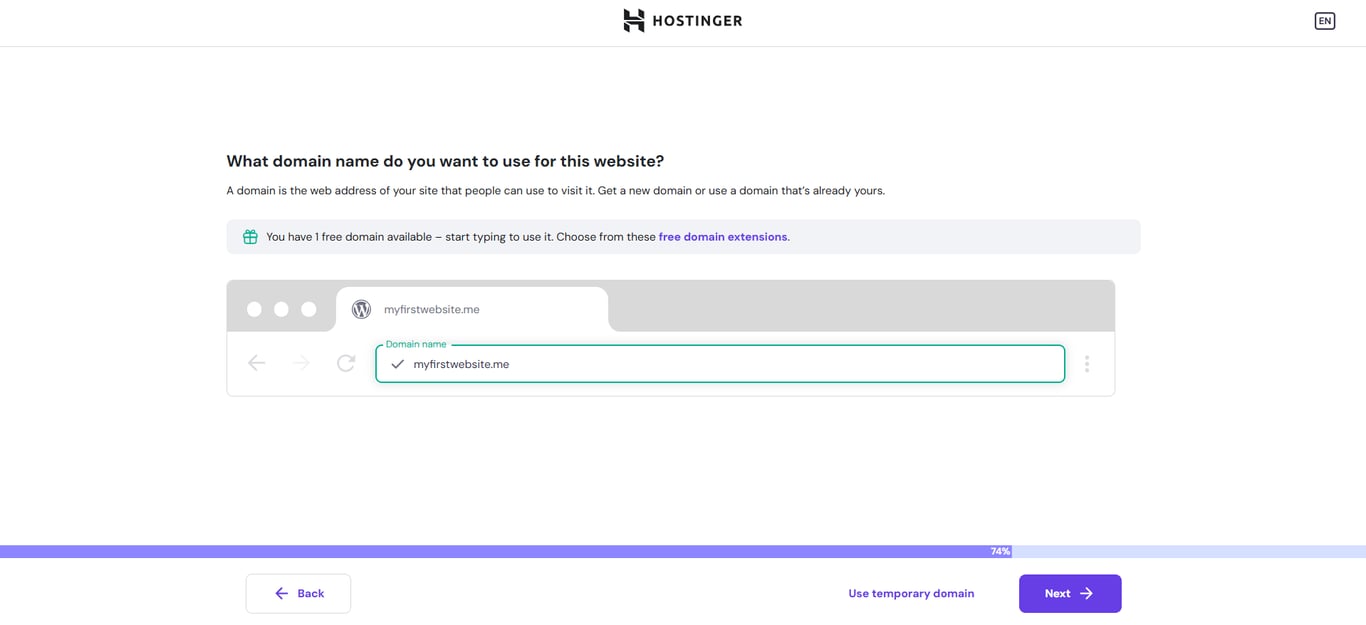Click the checkmark inside the domain name field
1366x625 pixels.
tap(397, 364)
